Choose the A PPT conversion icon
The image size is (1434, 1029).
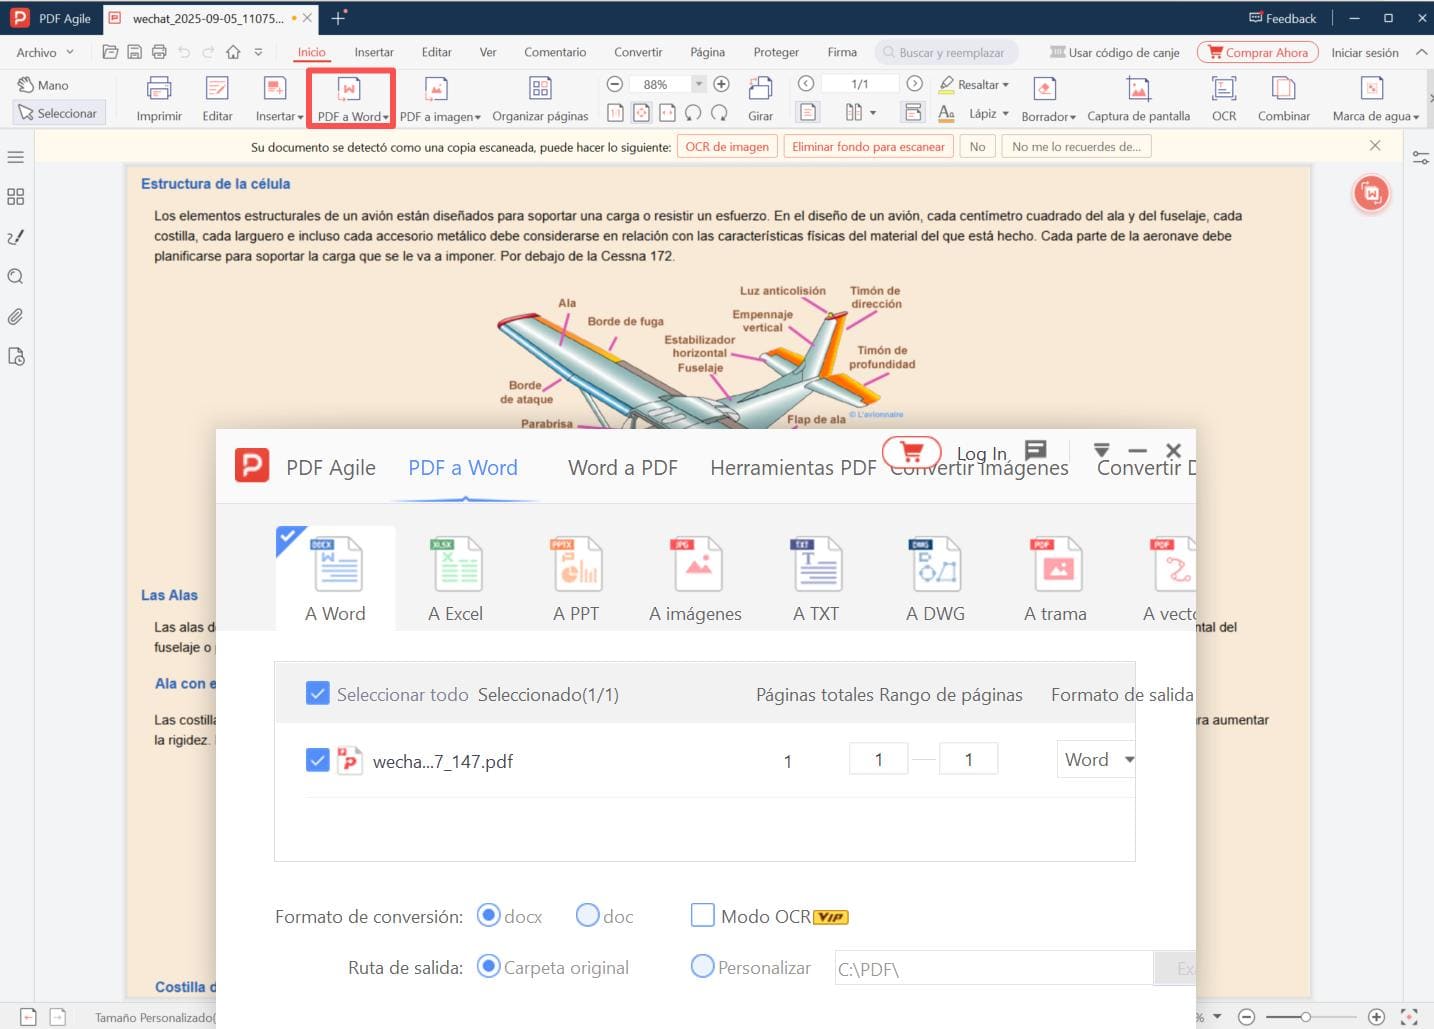[576, 565]
